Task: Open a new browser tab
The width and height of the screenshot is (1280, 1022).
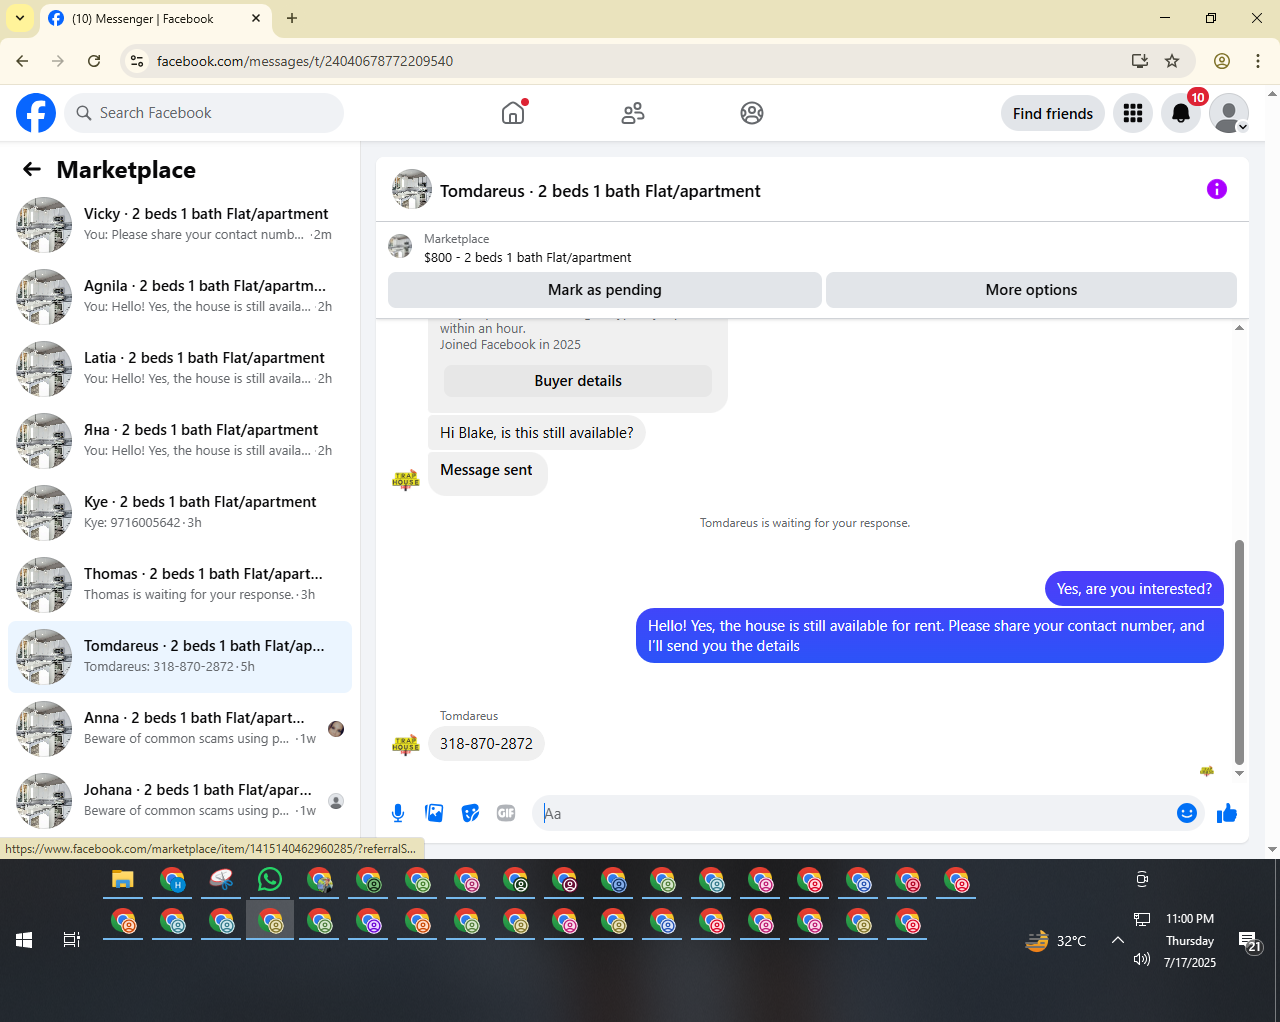Action: point(292,18)
